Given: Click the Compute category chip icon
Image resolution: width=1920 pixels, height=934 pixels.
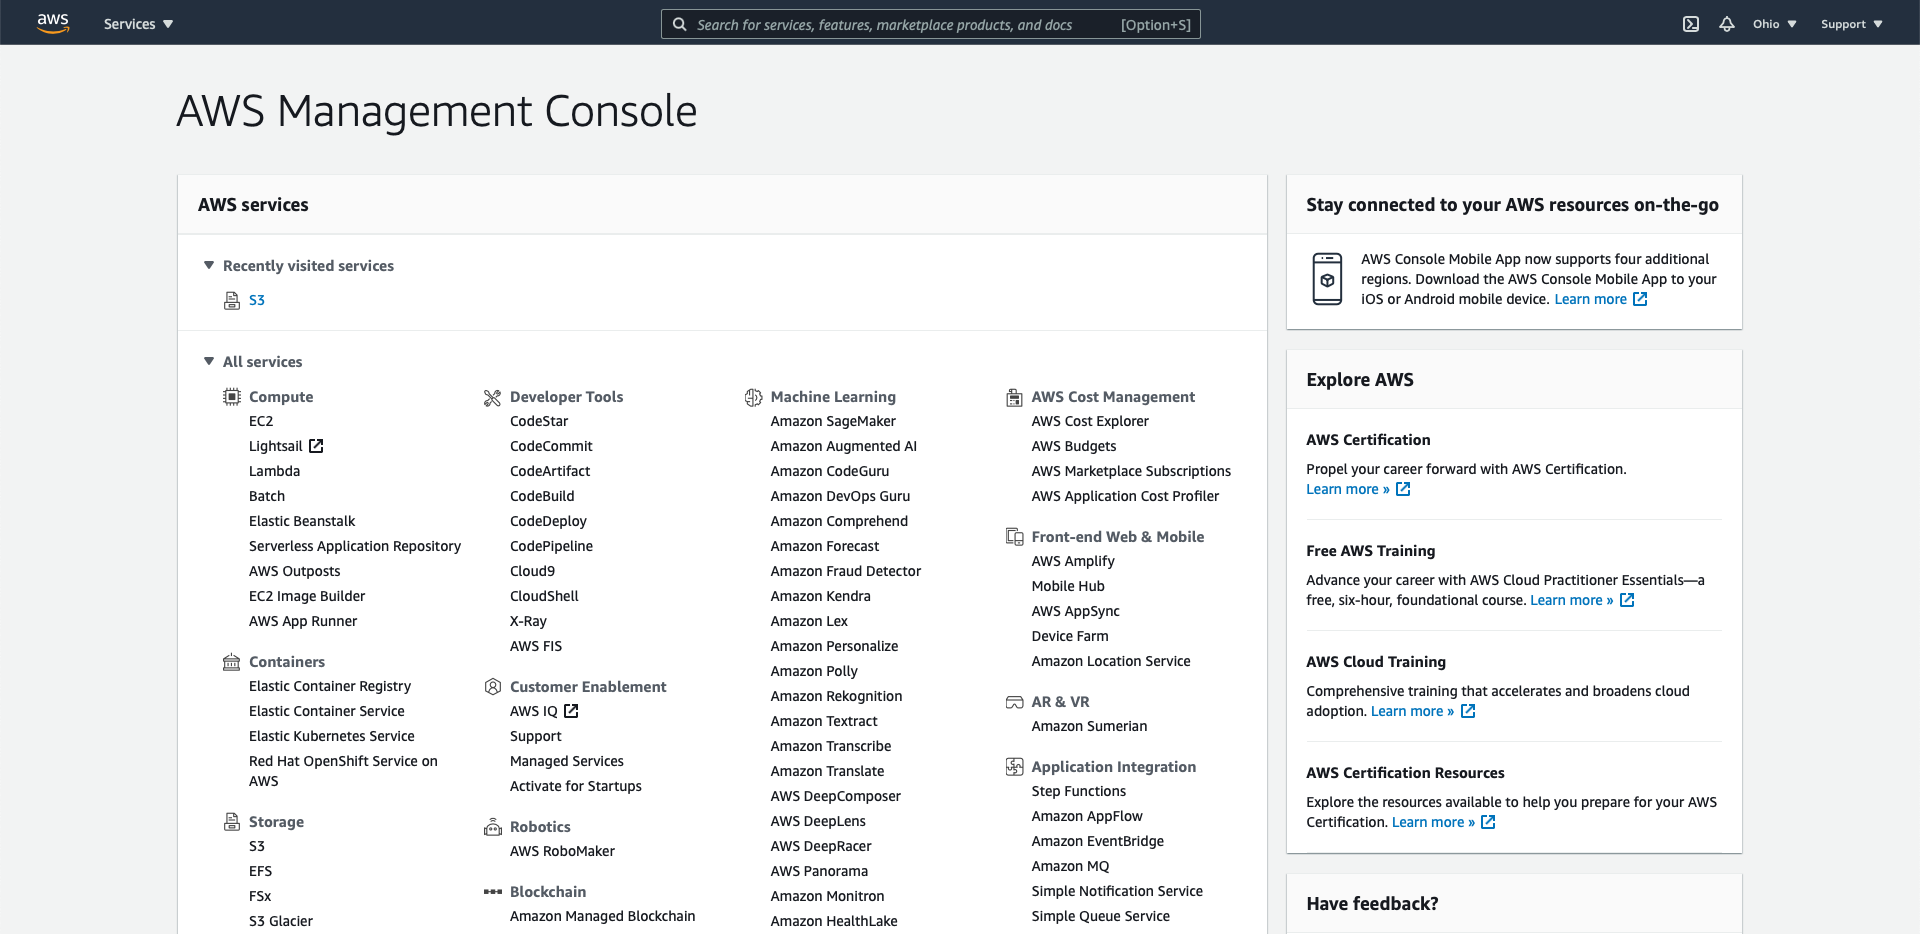Looking at the screenshot, I should [232, 397].
